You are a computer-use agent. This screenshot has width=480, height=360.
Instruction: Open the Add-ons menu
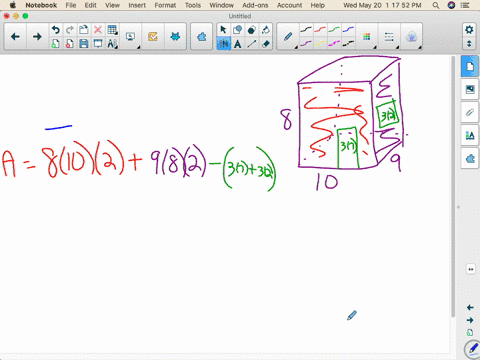pyautogui.click(x=255, y=5)
